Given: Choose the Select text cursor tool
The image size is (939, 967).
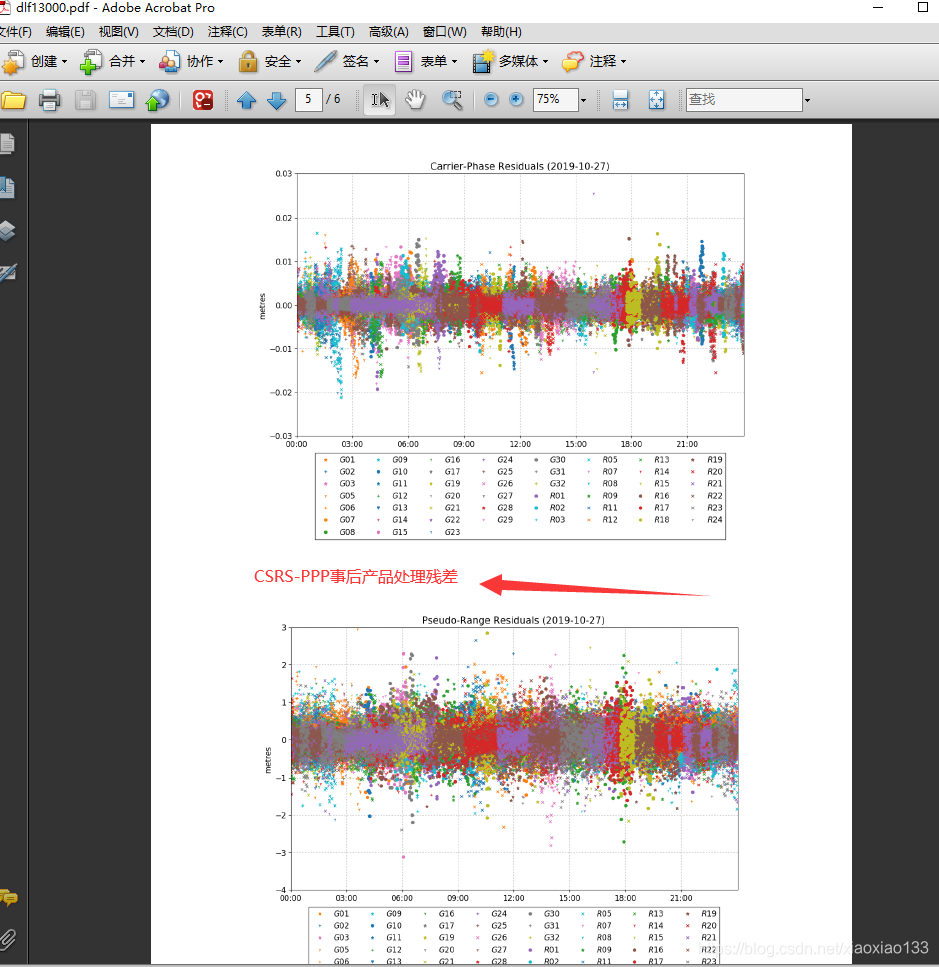Looking at the screenshot, I should [x=380, y=100].
